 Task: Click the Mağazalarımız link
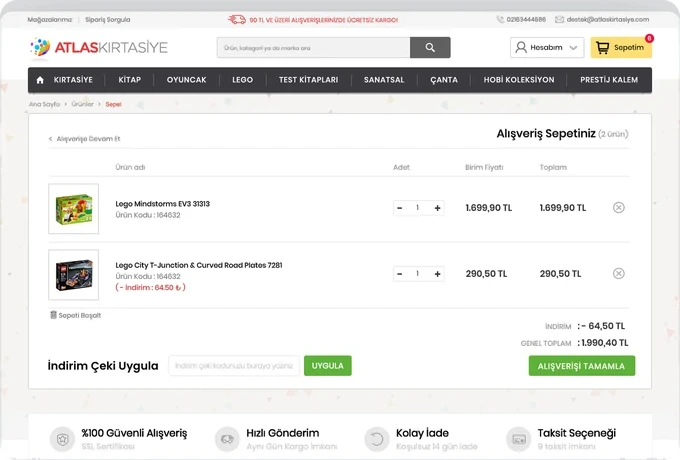point(50,20)
